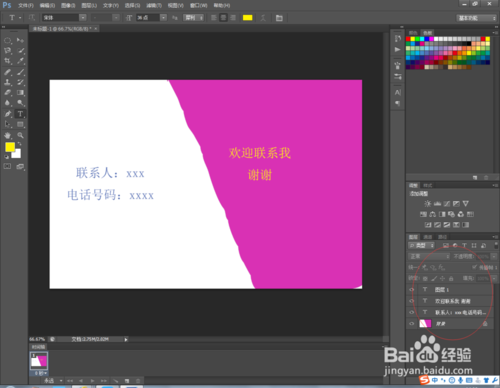Screen dimensions: 500x388
Task: Select the Zoom tool
Action: click(x=20, y=135)
